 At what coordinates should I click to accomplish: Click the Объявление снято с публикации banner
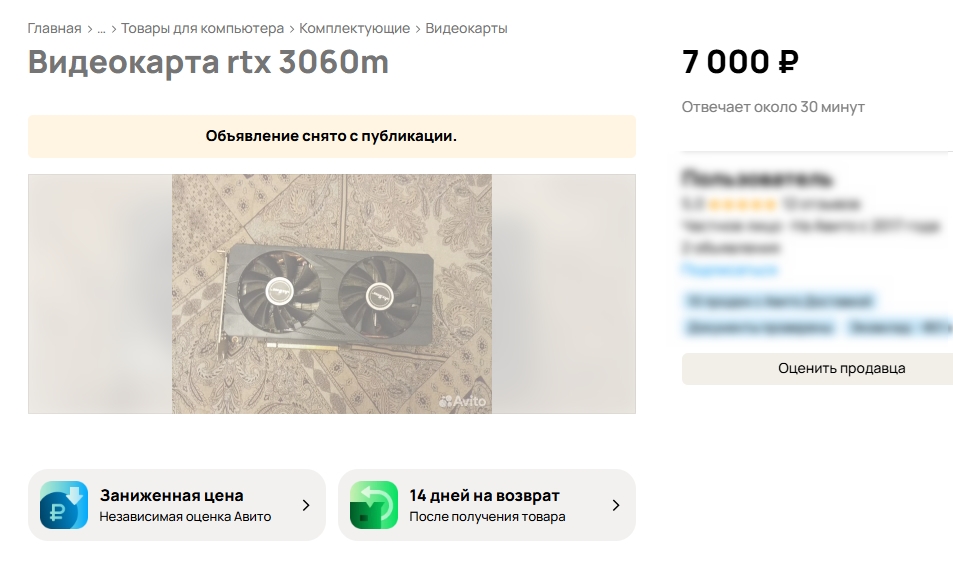coord(332,136)
